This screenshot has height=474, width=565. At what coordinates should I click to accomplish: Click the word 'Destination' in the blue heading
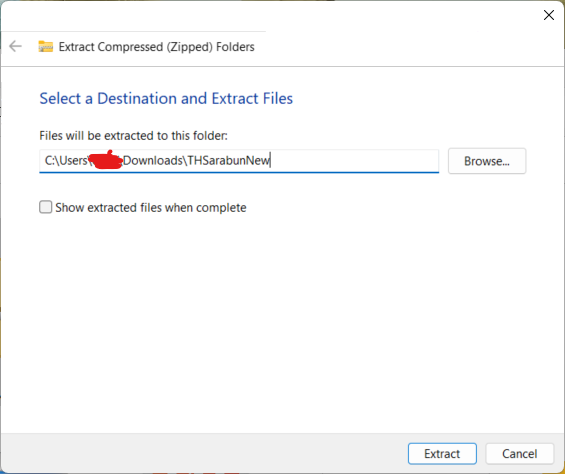tap(137, 98)
